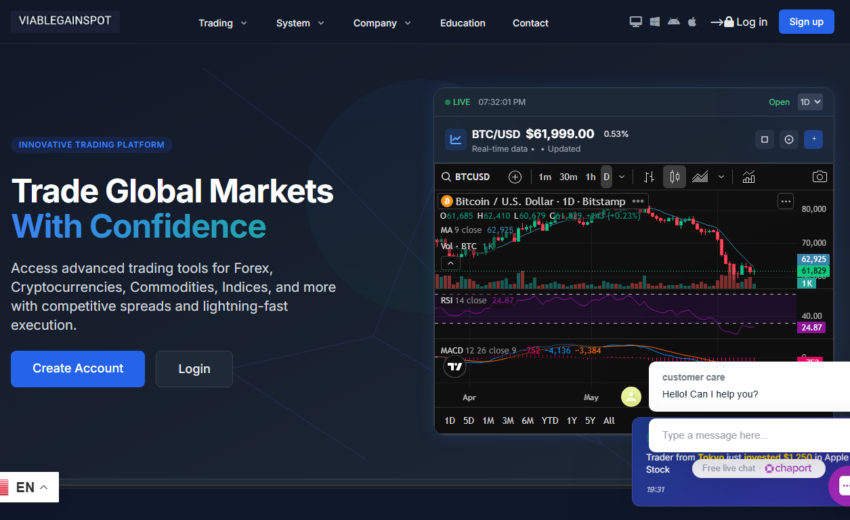Viewport: 850px width, 520px height.
Task: Click the Vol · BTC indicator legend
Action: click(x=467, y=246)
